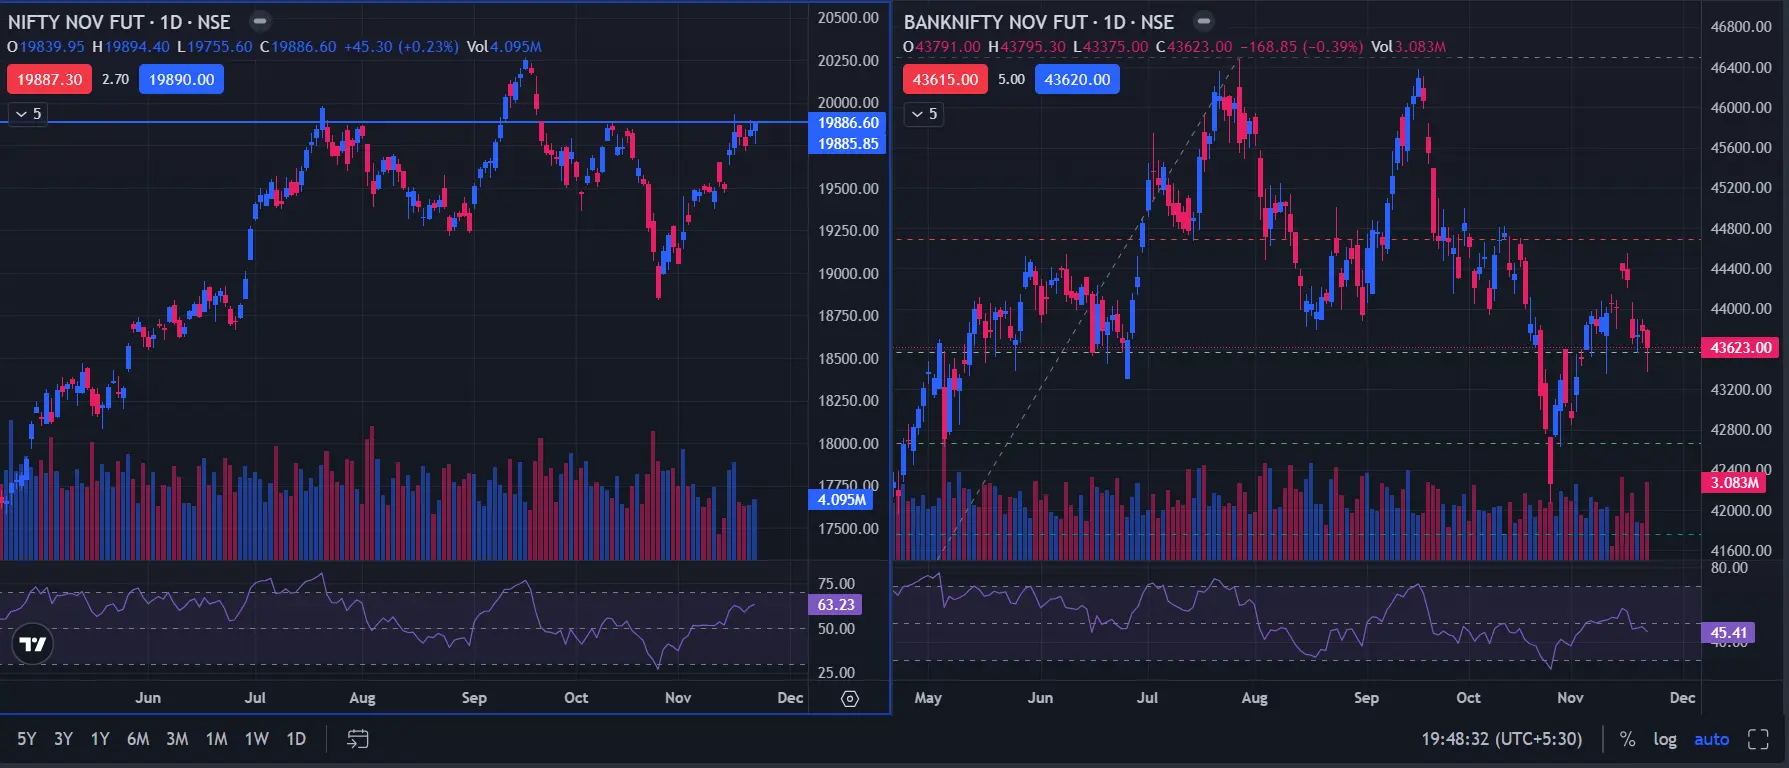This screenshot has width=1789, height=768.
Task: Click the BankNifty volume label 3.083M
Action: point(1734,482)
